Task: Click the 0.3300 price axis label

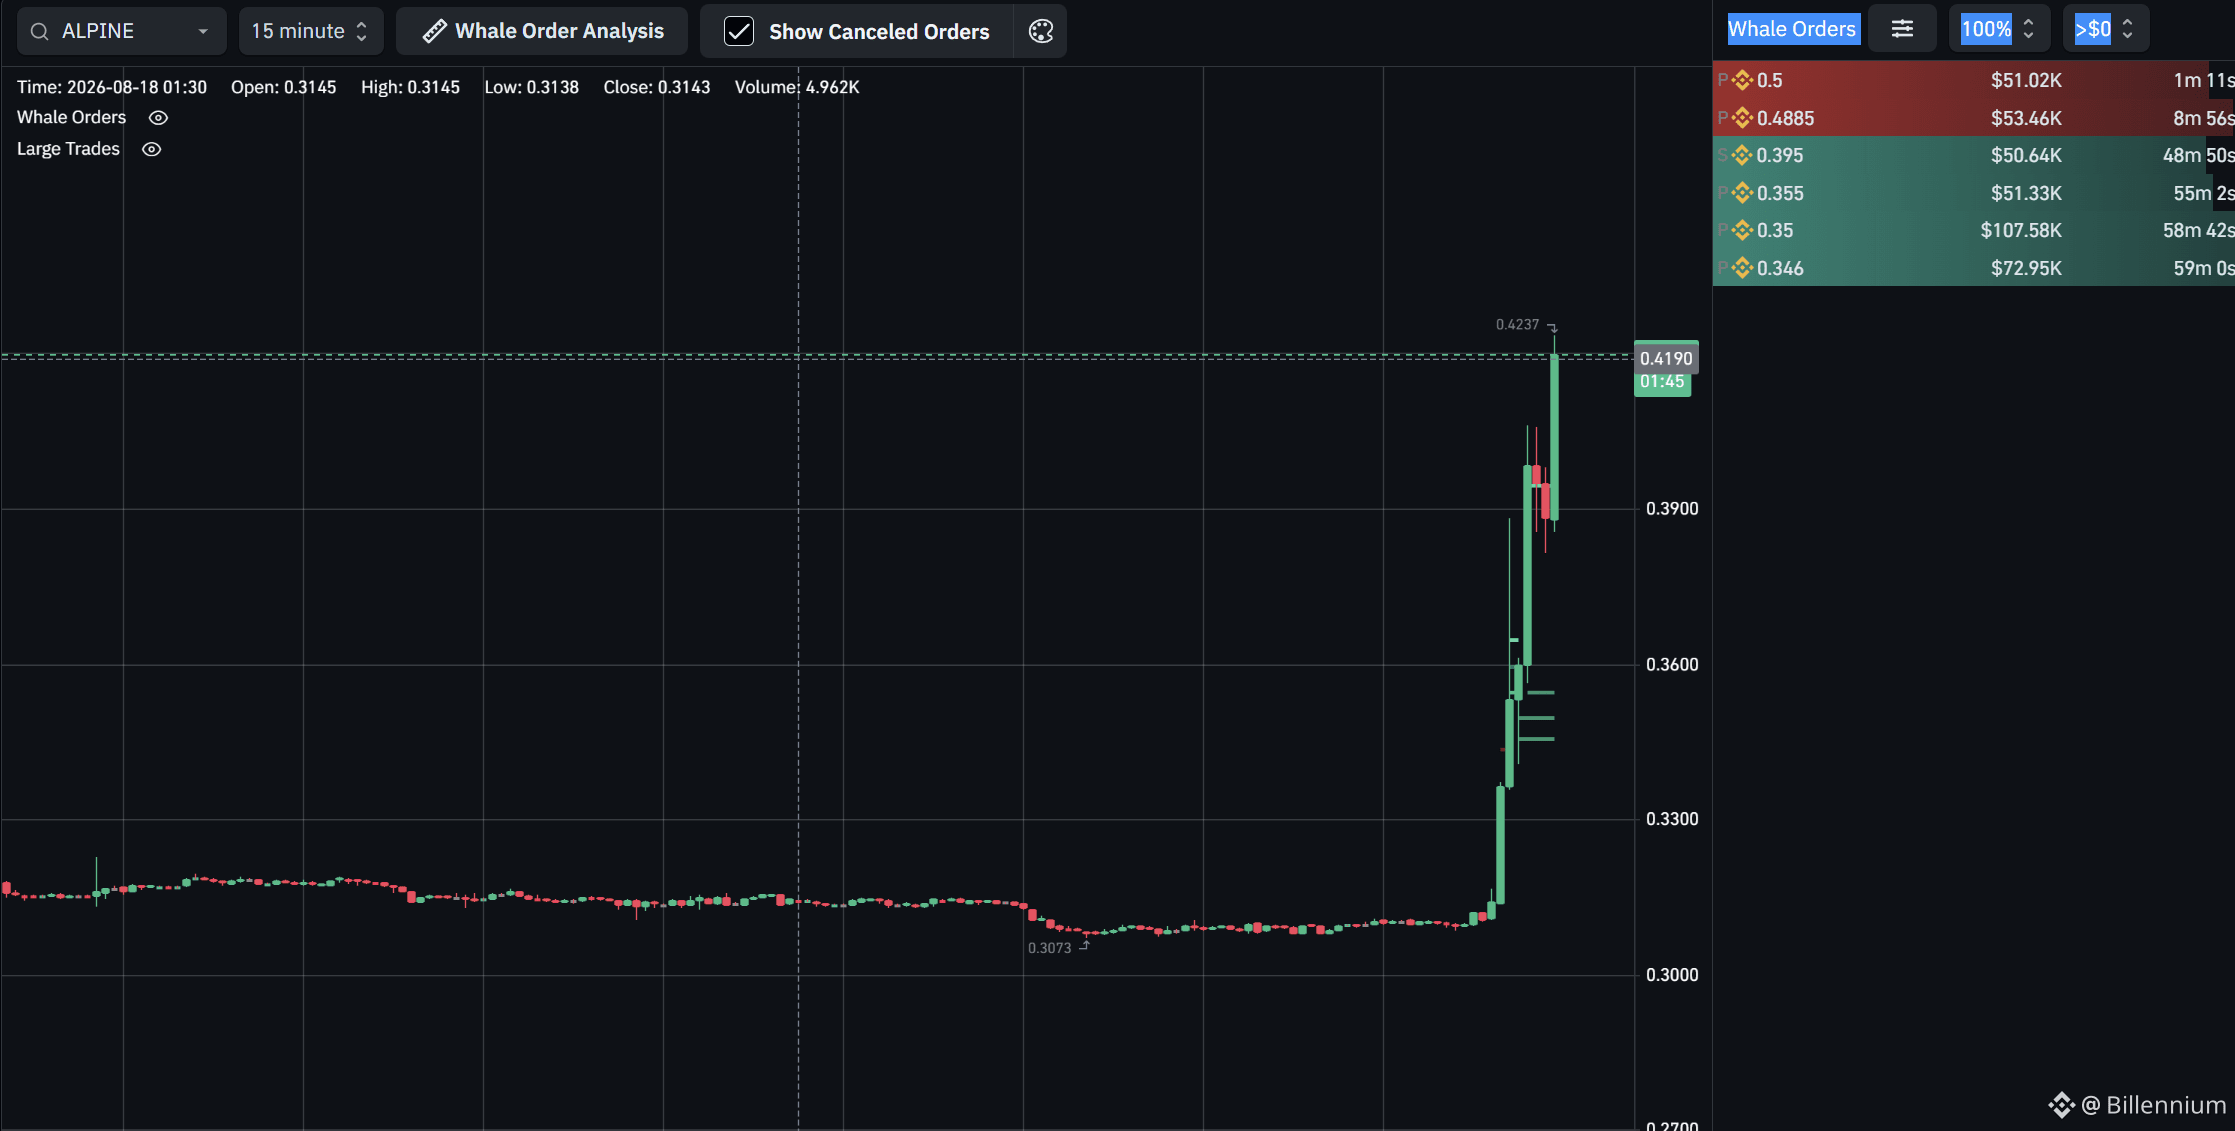Action: coord(1672,819)
